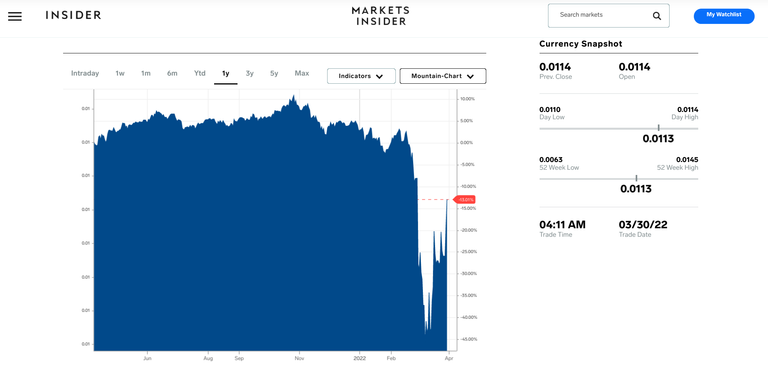Viewport: 768px width, 380px height.
Task: Switch chart to 6m range
Action: (x=172, y=73)
